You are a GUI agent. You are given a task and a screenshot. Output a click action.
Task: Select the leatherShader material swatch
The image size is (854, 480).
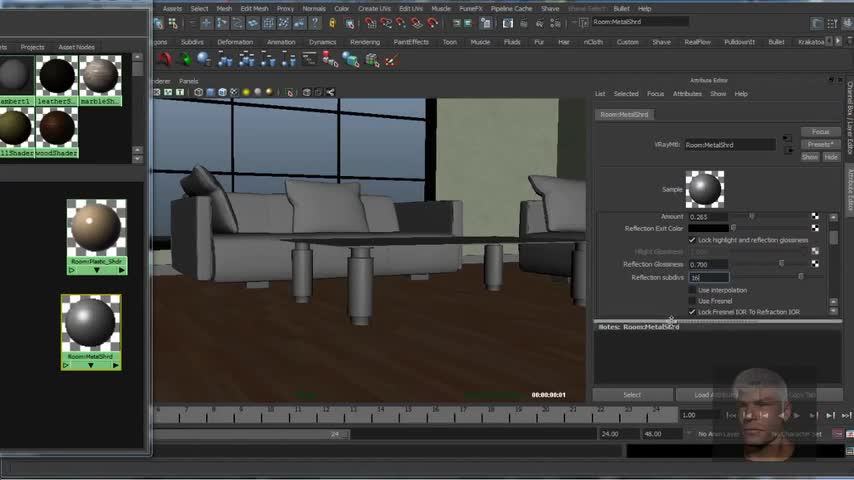tap(57, 81)
